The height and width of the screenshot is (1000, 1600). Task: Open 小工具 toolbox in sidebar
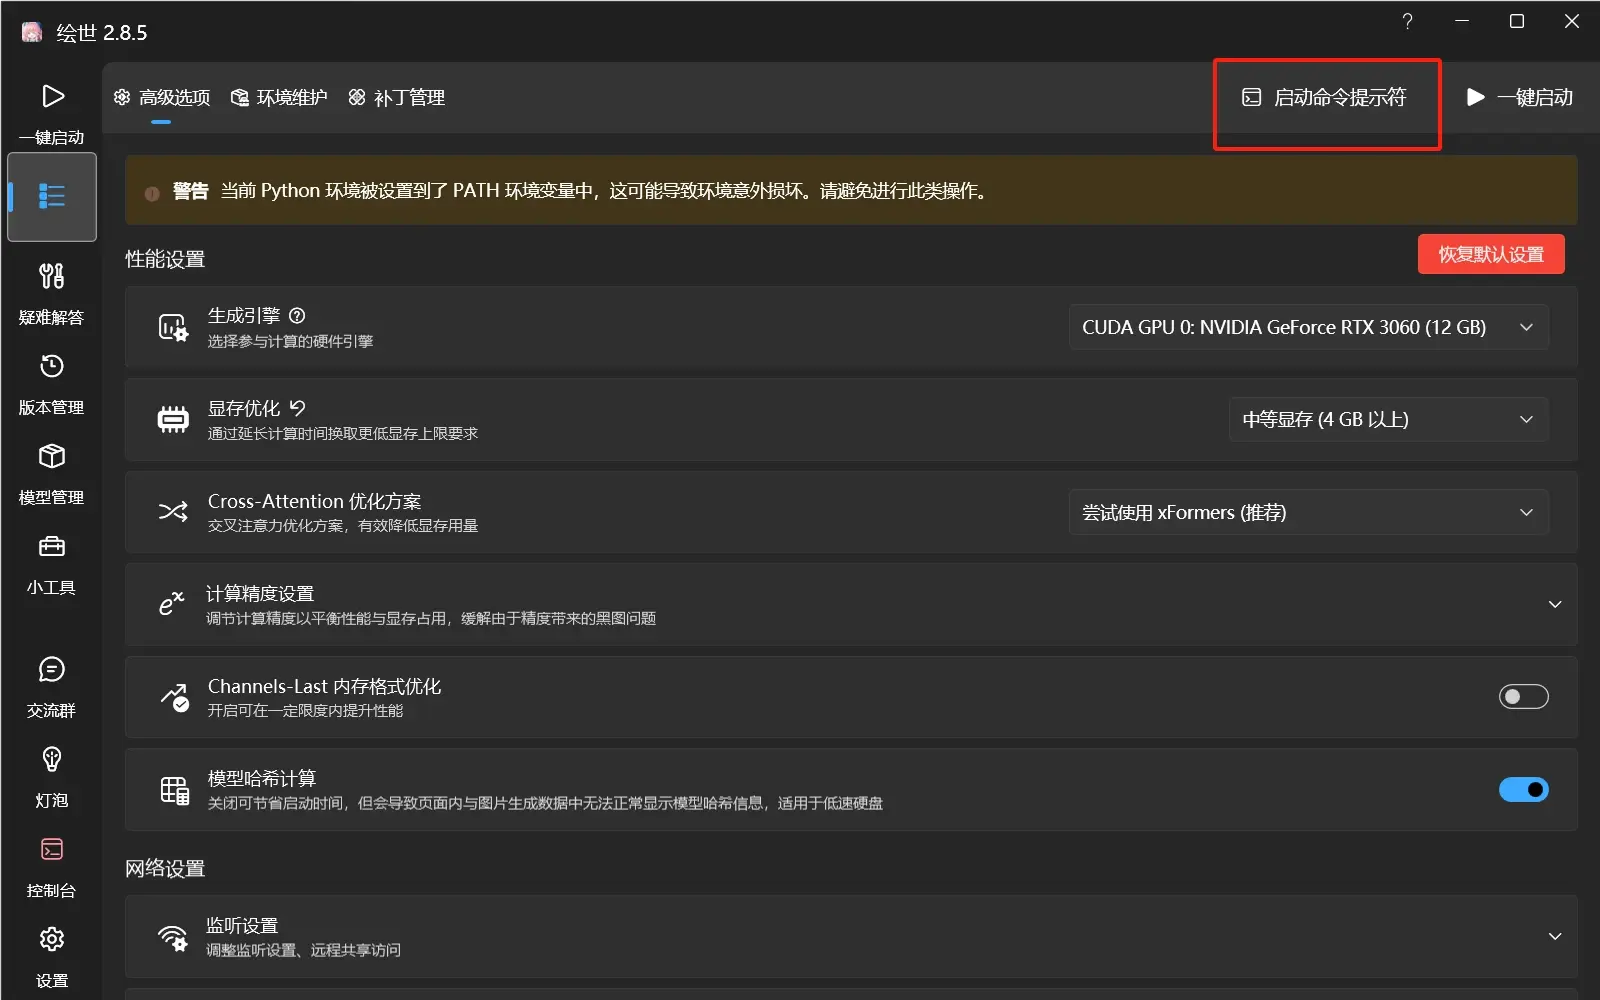[52, 563]
